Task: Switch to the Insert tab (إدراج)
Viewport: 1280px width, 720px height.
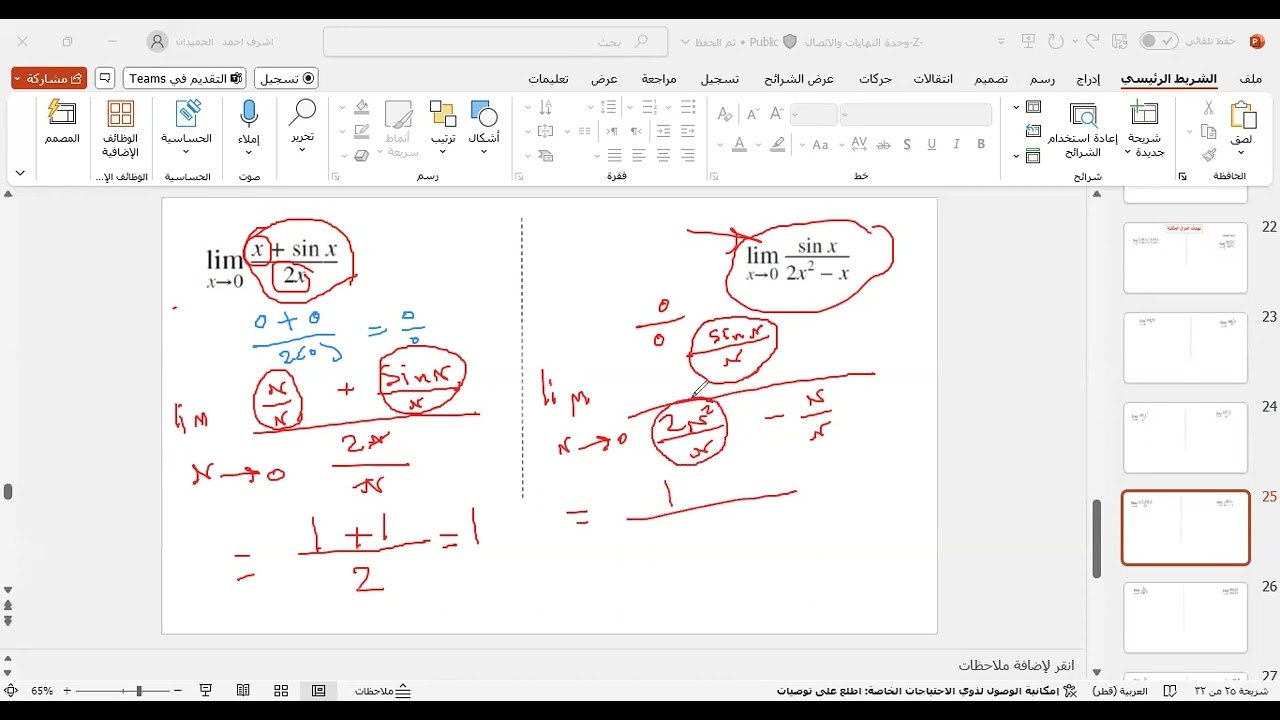Action: coord(1088,79)
